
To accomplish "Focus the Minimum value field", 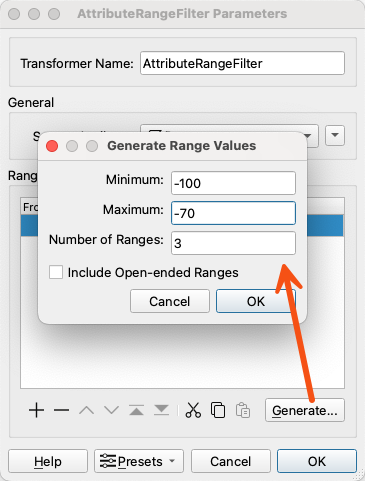I will (x=233, y=183).
